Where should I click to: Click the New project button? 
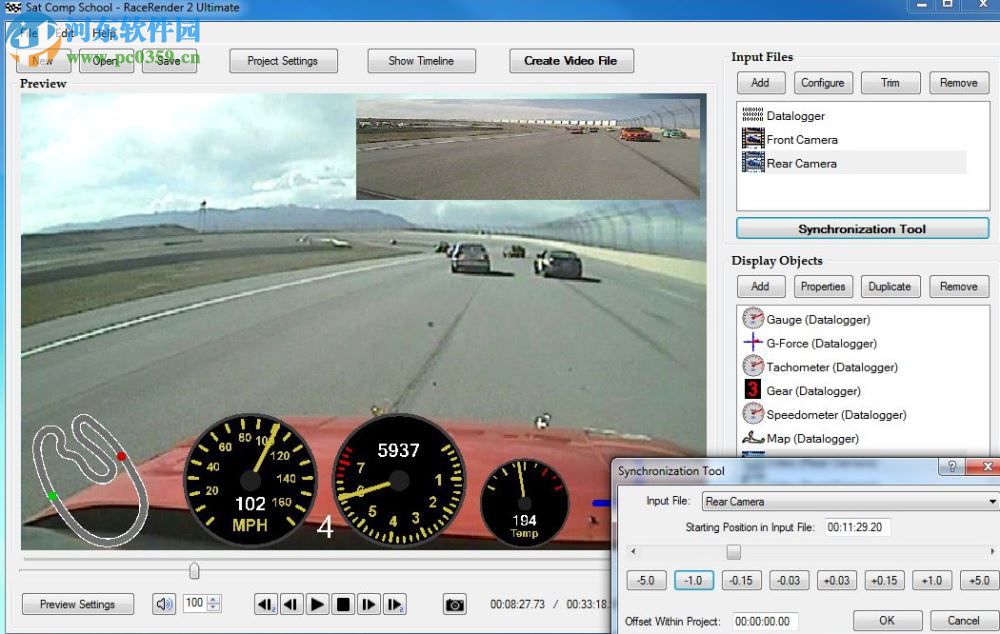click(43, 61)
